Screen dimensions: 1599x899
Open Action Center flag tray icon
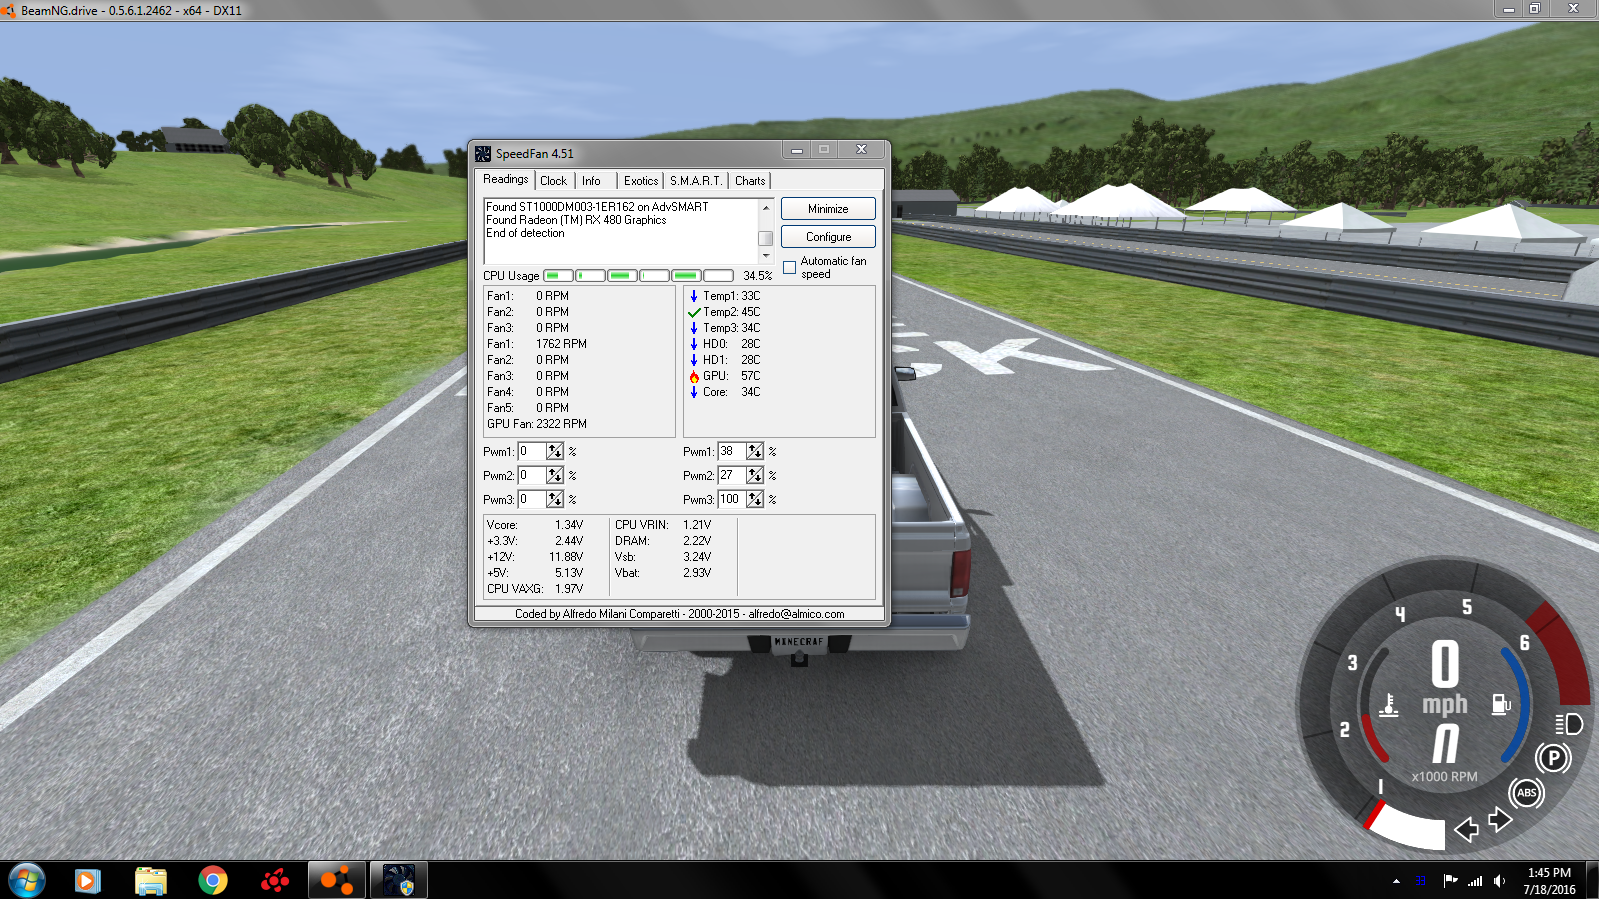[x=1450, y=881]
